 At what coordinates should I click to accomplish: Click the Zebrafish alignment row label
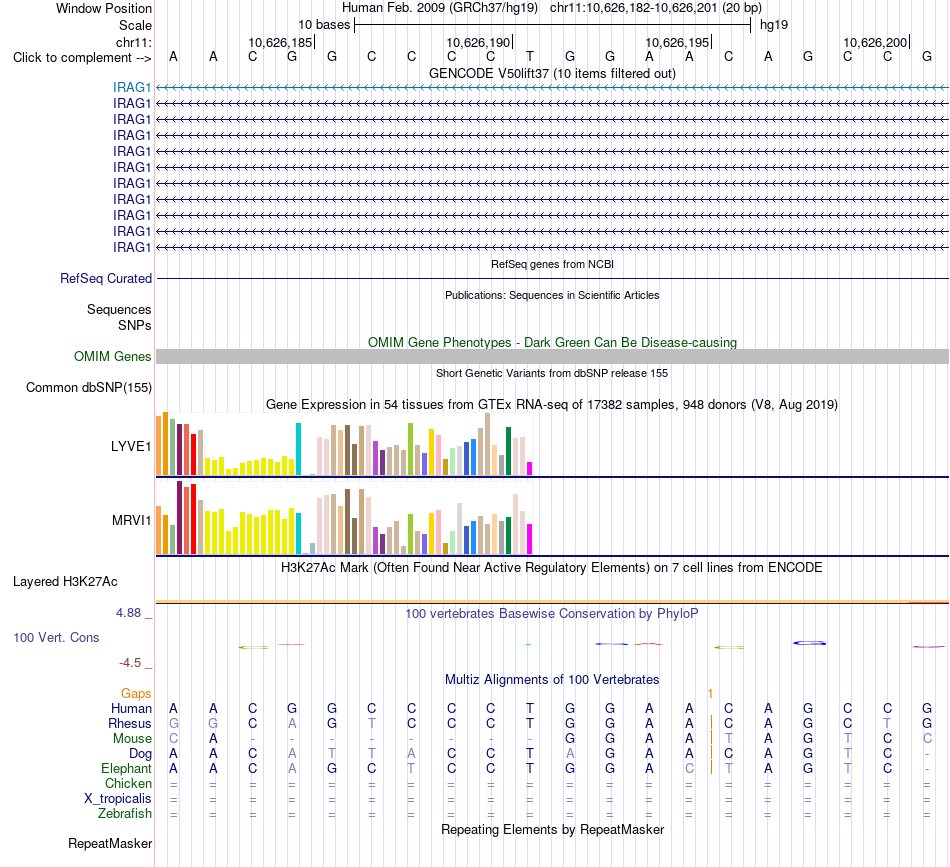coord(125,814)
